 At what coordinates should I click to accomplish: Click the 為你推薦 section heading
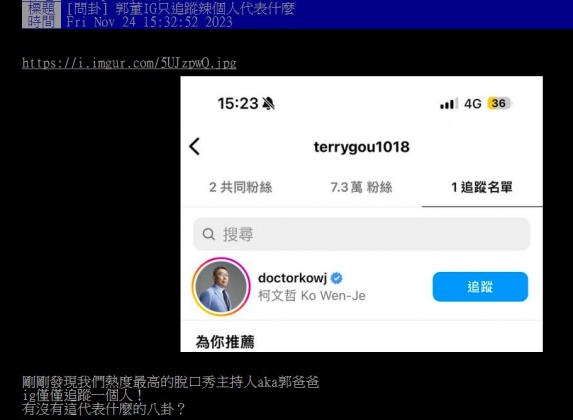(225, 342)
